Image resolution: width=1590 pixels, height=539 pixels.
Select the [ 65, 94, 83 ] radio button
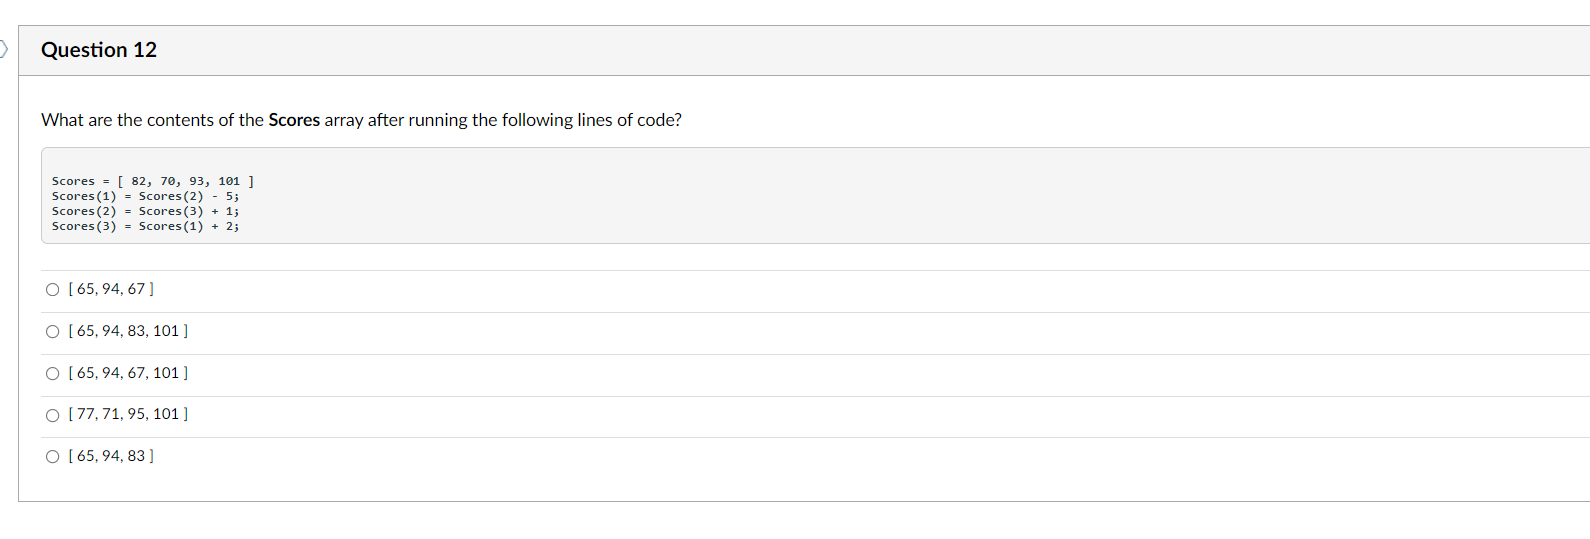point(53,457)
